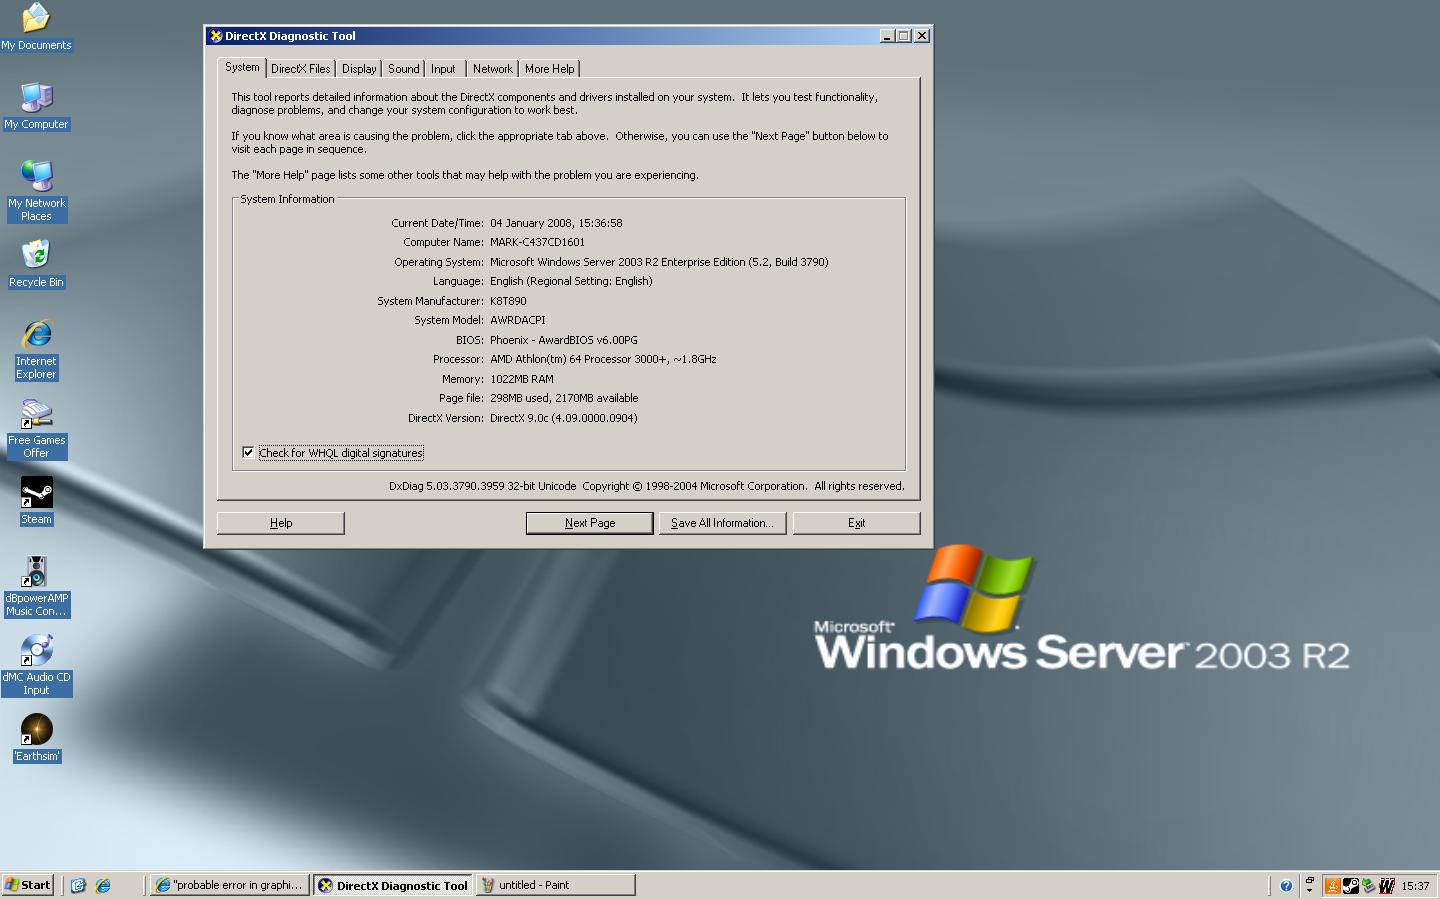The height and width of the screenshot is (900, 1440).
Task: Select the Internet Explorer desktop icon
Action: [36, 349]
